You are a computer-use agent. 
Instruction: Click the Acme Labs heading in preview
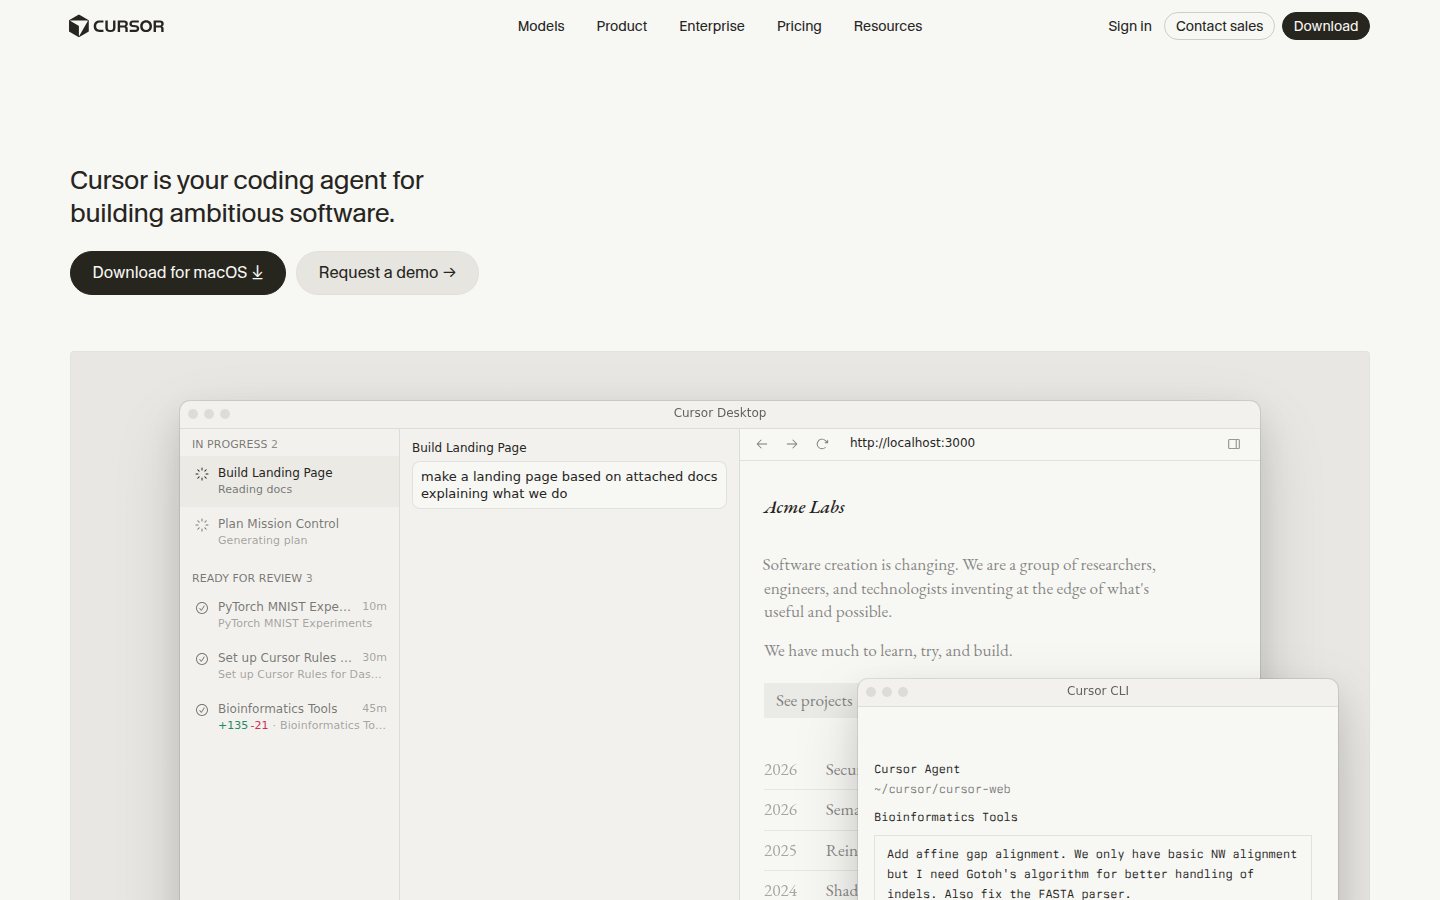click(x=804, y=507)
